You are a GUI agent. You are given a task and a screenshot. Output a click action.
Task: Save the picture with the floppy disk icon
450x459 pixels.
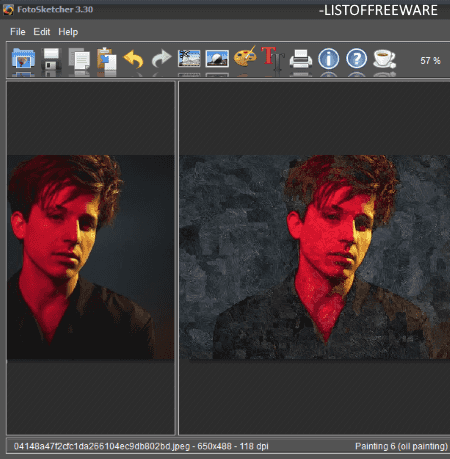(51, 58)
